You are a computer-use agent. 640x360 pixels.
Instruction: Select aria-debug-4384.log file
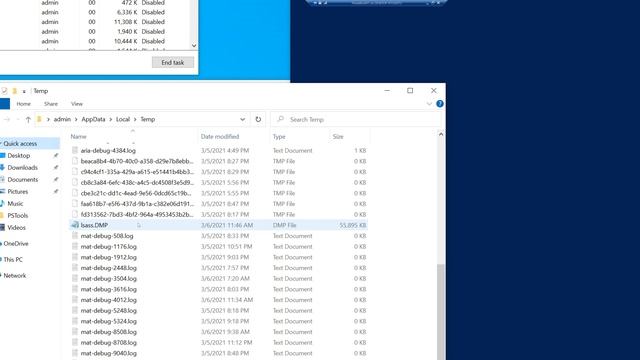tap(218, 150)
